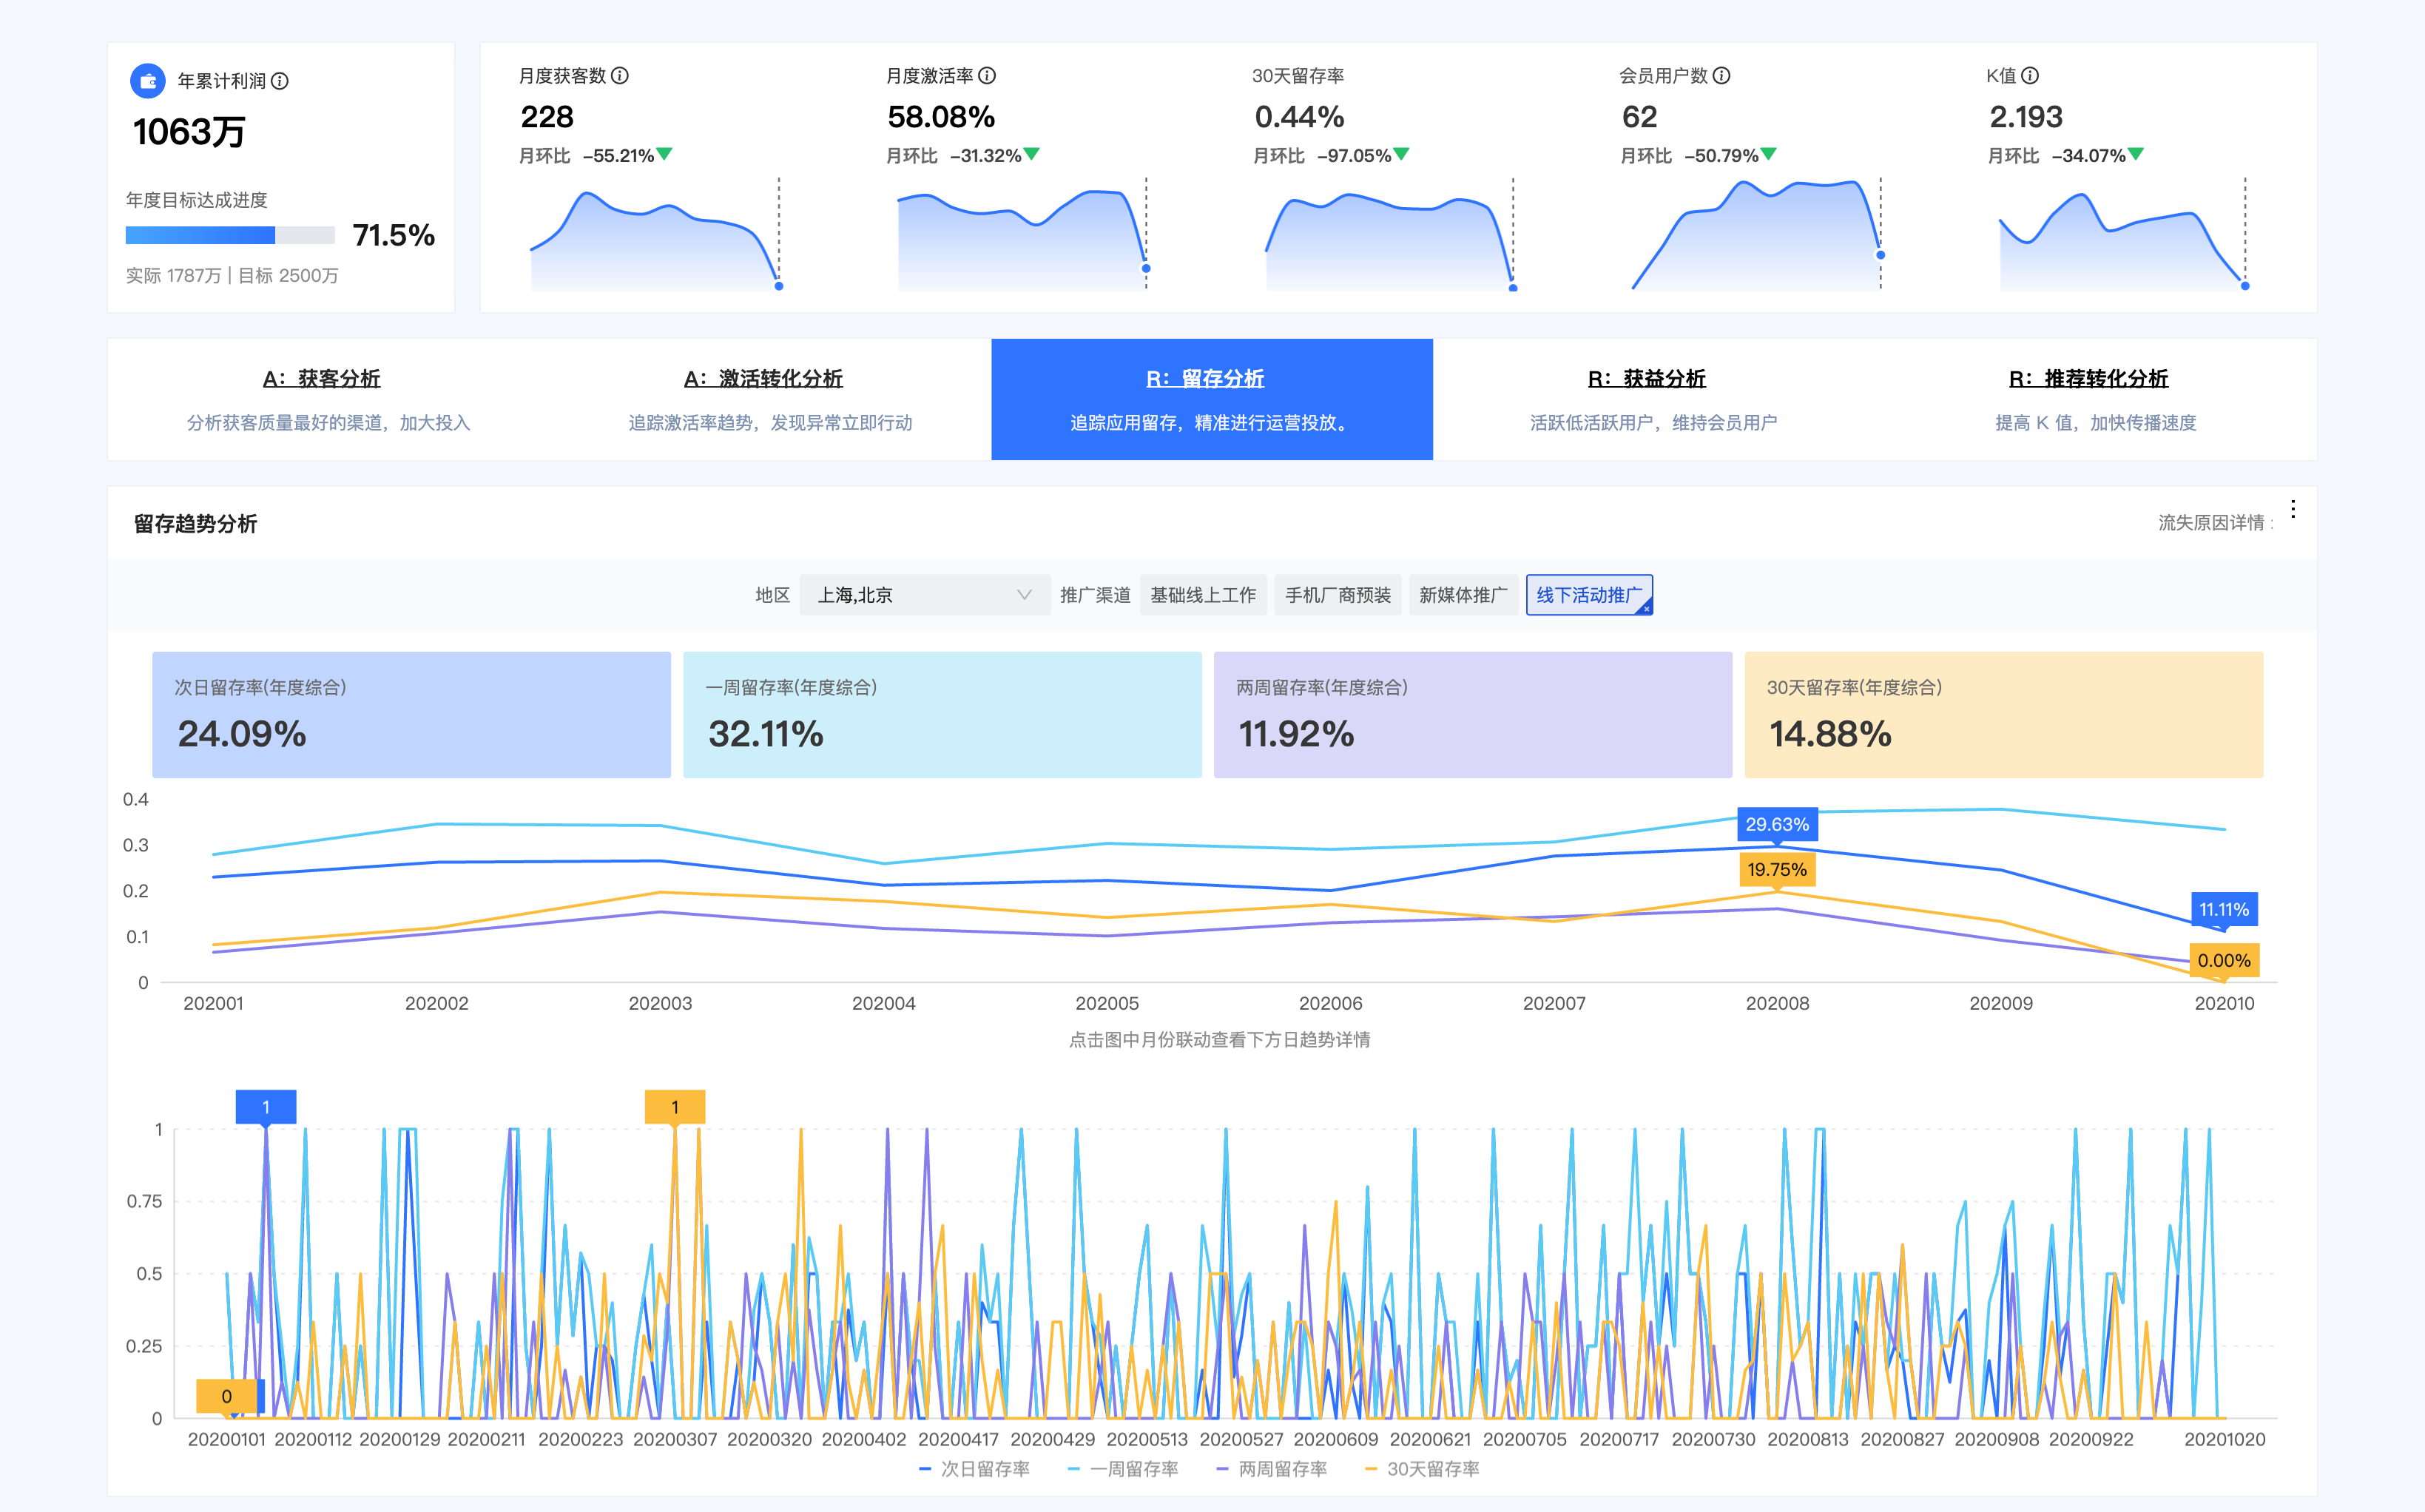Click the 年度目标达成进度 progress bar

tap(230, 236)
